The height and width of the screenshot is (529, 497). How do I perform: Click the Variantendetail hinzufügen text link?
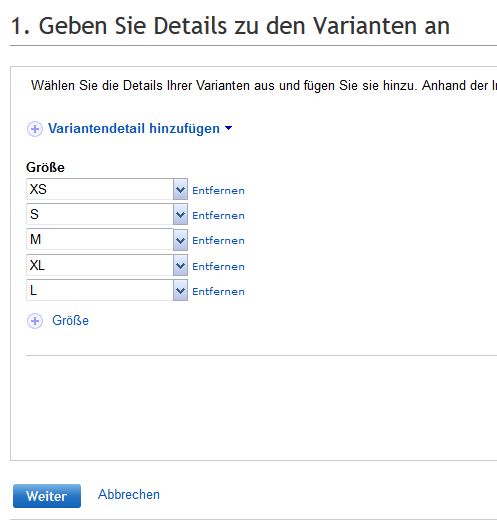(134, 129)
